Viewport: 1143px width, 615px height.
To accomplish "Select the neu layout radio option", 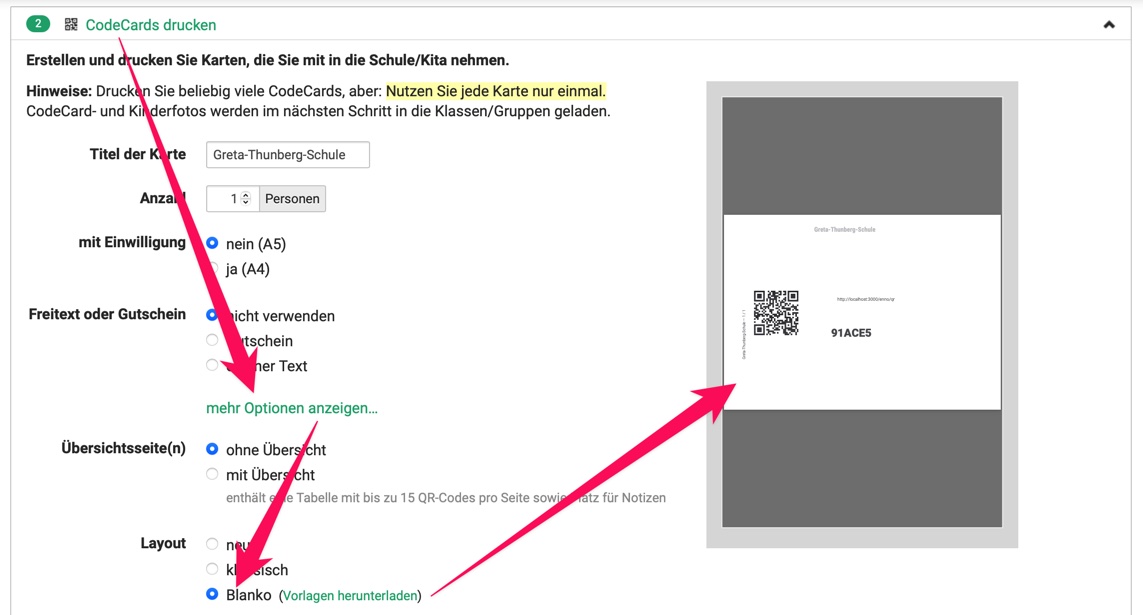I will (212, 544).
